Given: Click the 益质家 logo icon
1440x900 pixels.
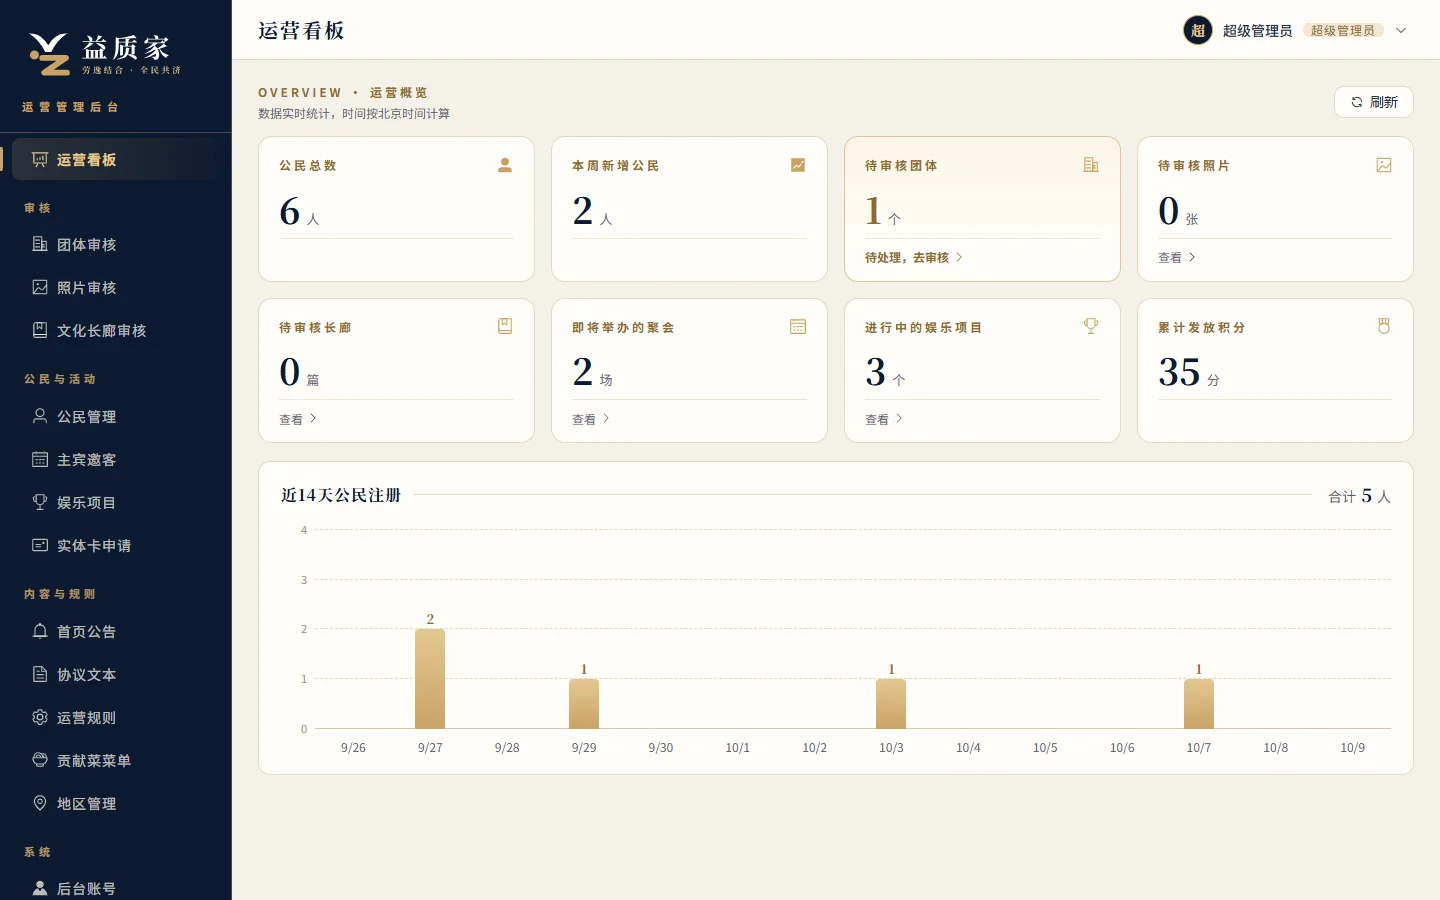Looking at the screenshot, I should [49, 54].
